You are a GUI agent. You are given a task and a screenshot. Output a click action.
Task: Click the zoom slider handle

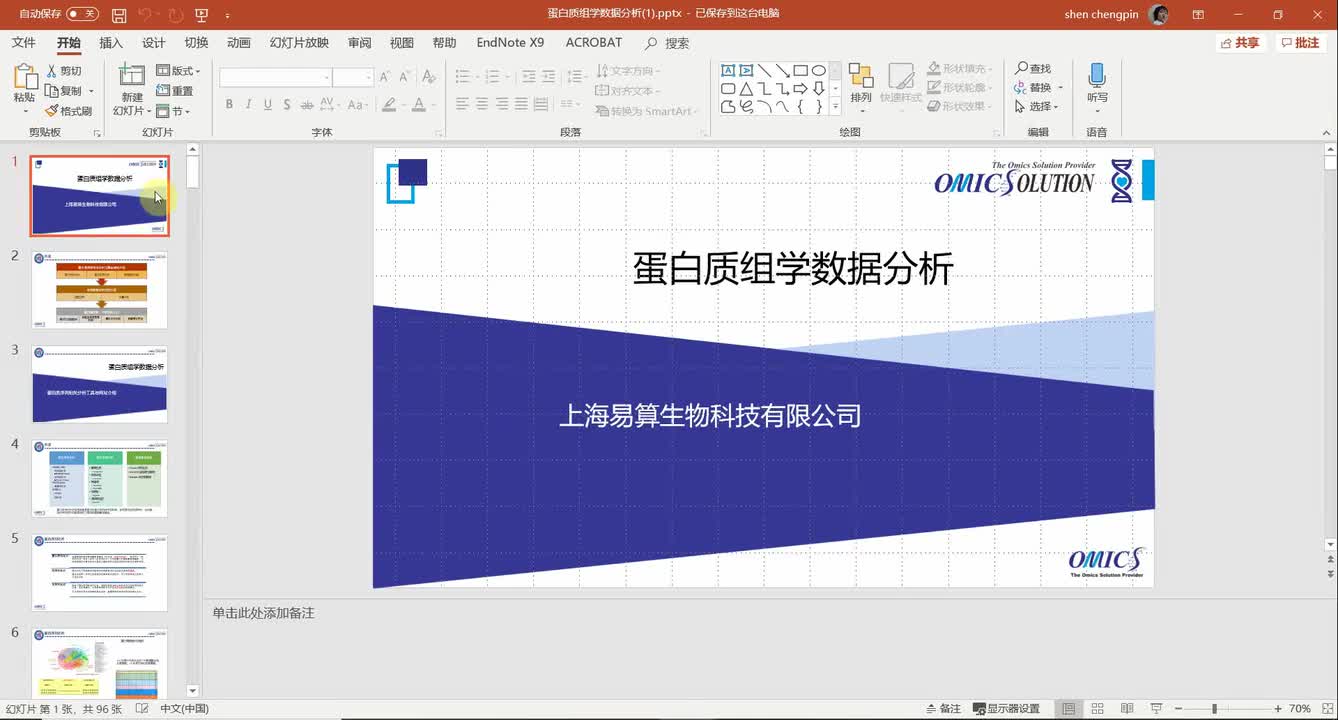click(1215, 709)
